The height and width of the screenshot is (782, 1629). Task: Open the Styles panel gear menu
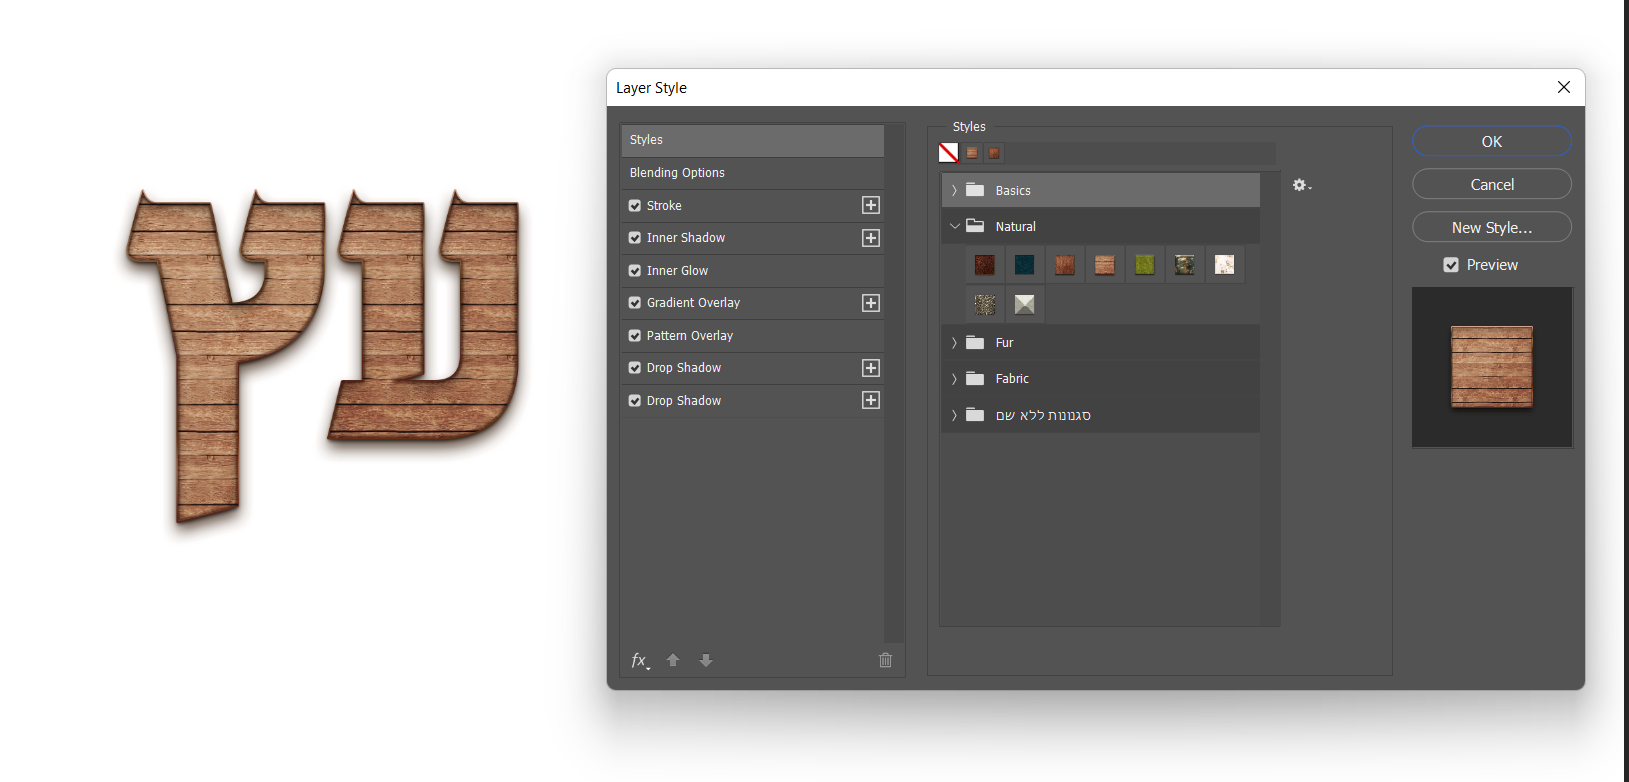pos(1301,185)
